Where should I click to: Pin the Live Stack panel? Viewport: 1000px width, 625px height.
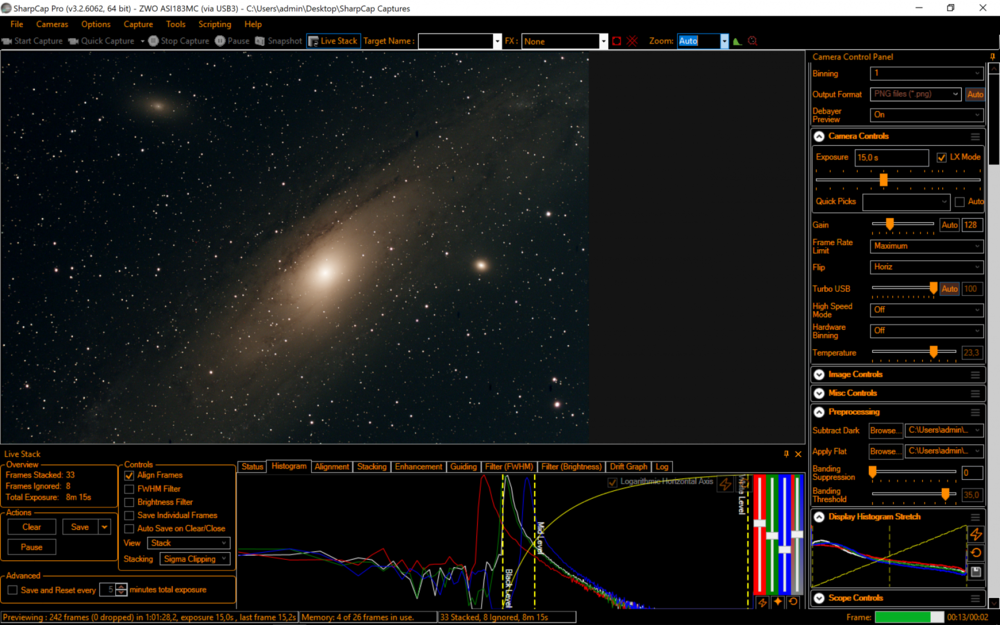click(786, 454)
